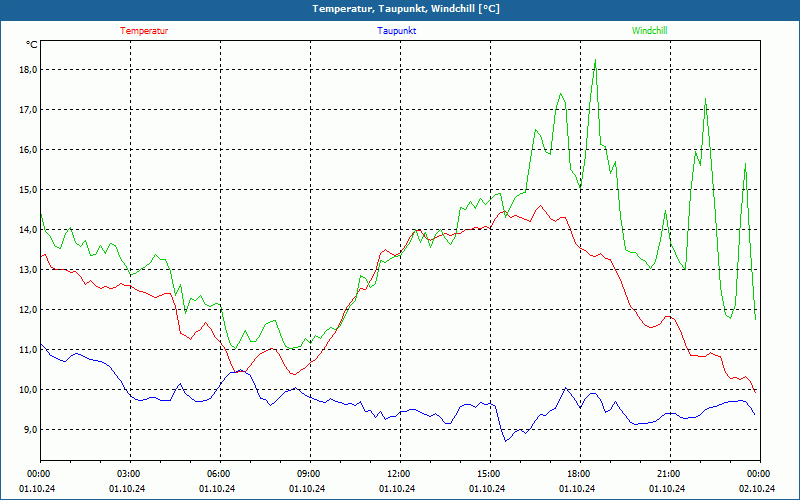Click the 16,0 y-axis value
Viewport: 800px width, 500px height.
point(30,150)
